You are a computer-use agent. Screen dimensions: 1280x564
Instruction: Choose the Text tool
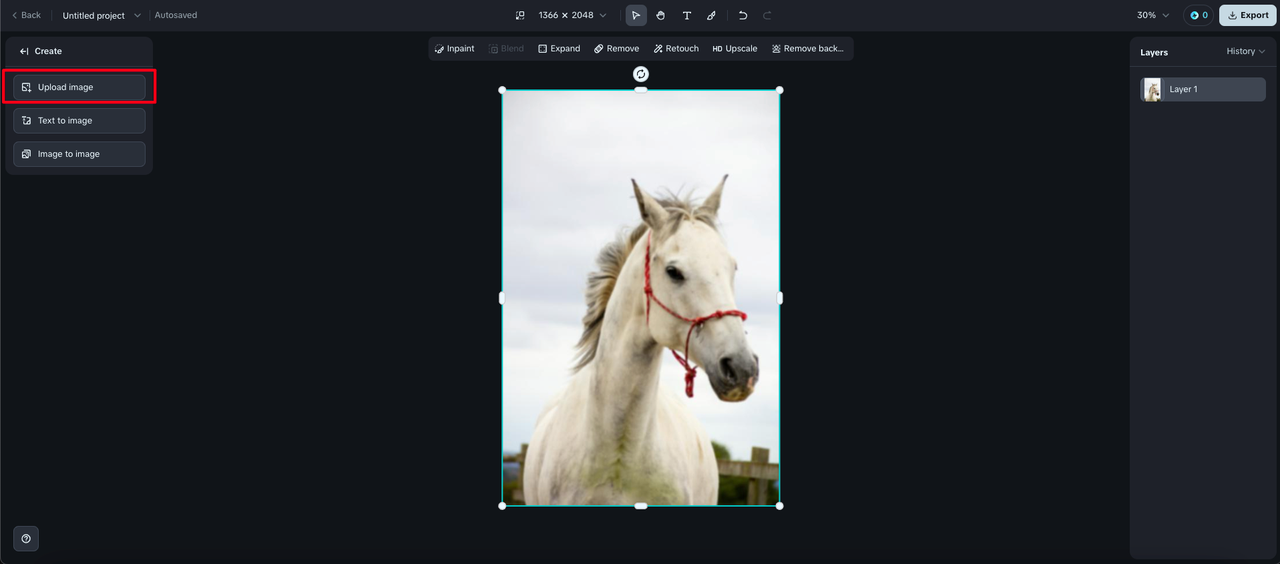click(x=686, y=15)
